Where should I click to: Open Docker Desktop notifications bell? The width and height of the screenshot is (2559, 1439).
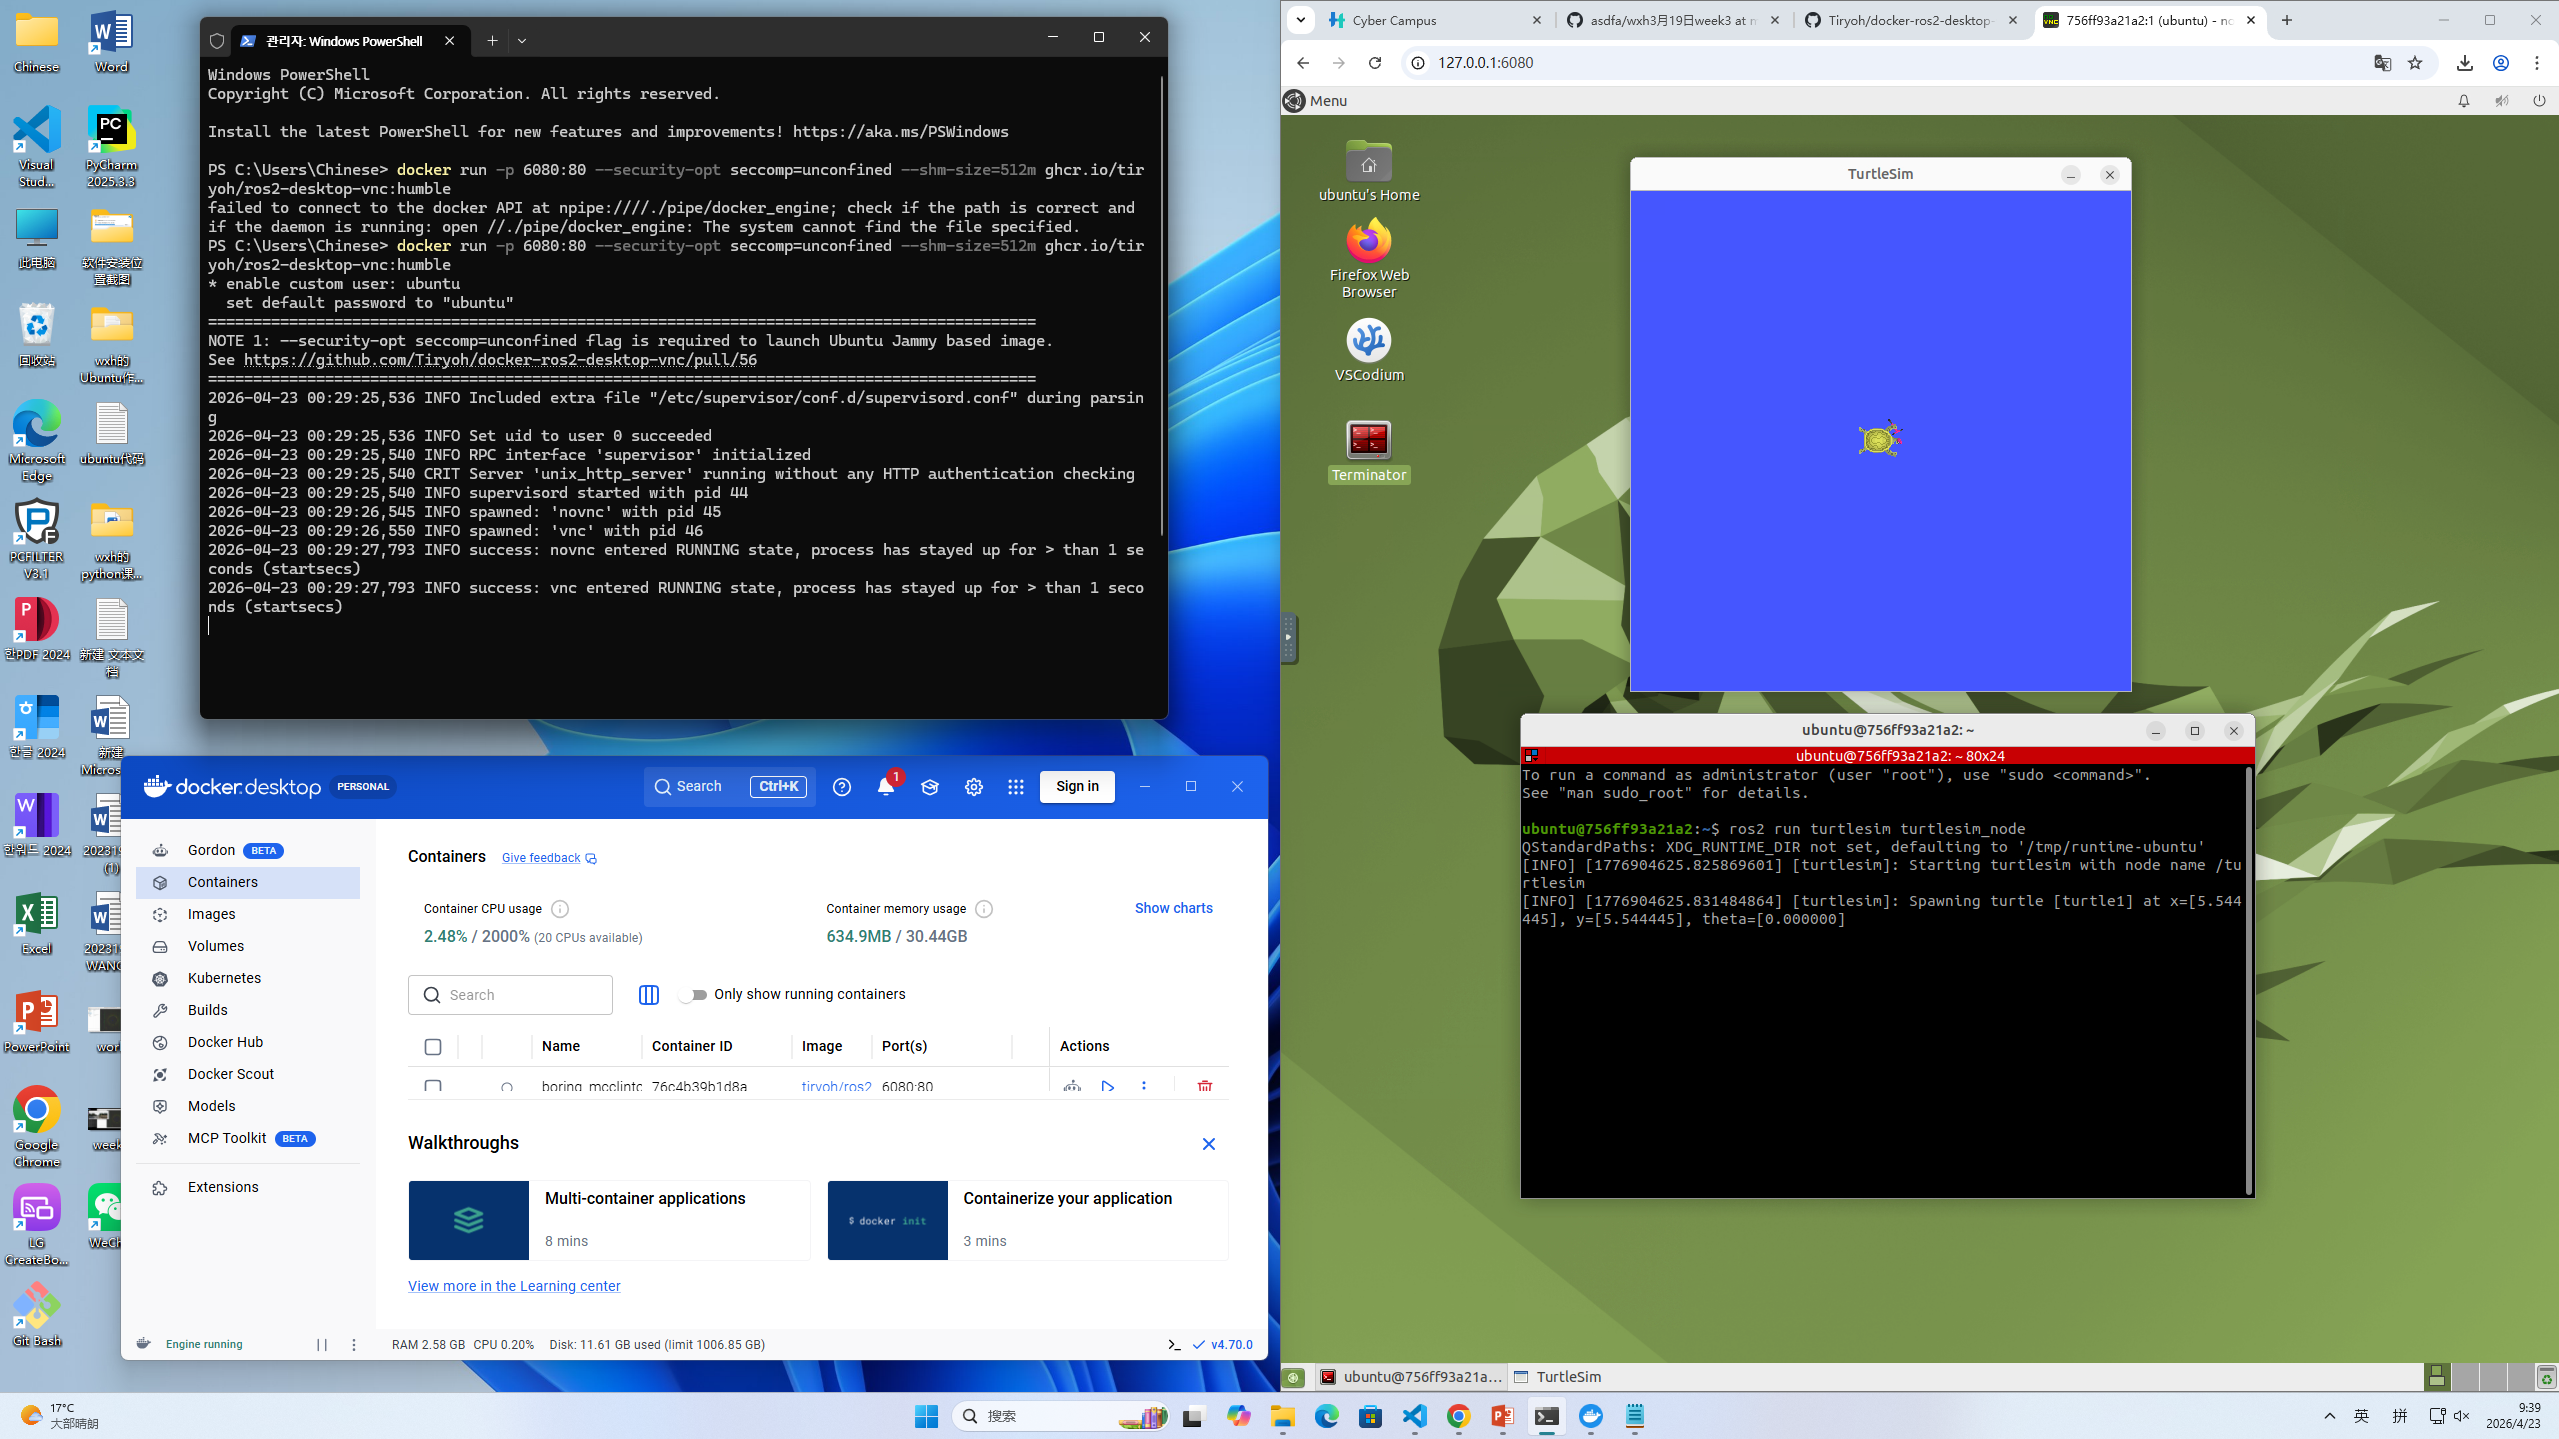886,787
